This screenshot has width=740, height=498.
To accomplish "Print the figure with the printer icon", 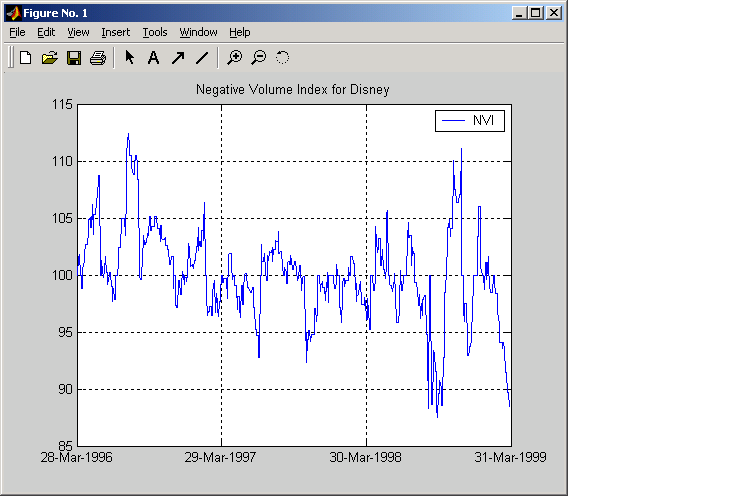I will tap(98, 58).
